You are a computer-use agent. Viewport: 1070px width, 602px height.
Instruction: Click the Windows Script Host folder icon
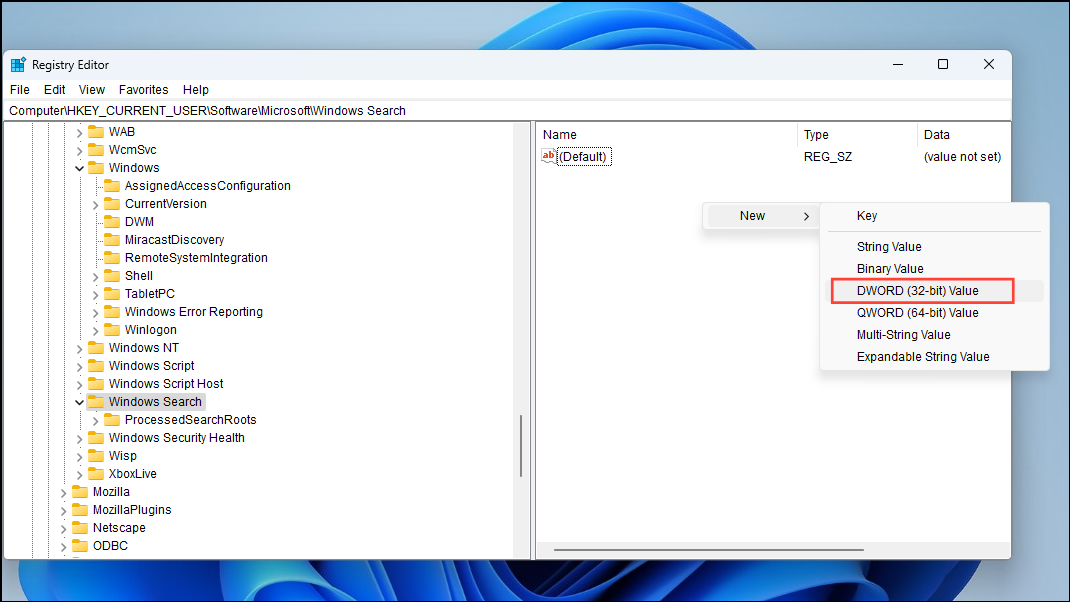pos(96,384)
